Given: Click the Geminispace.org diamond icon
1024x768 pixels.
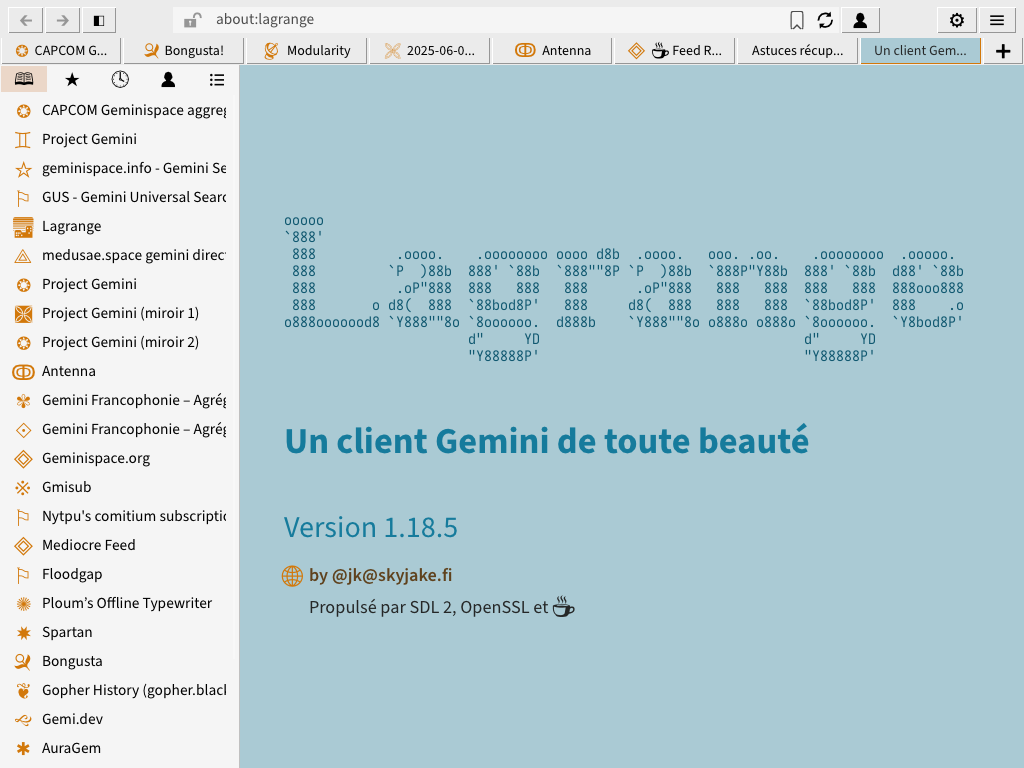Looking at the screenshot, I should (24, 459).
